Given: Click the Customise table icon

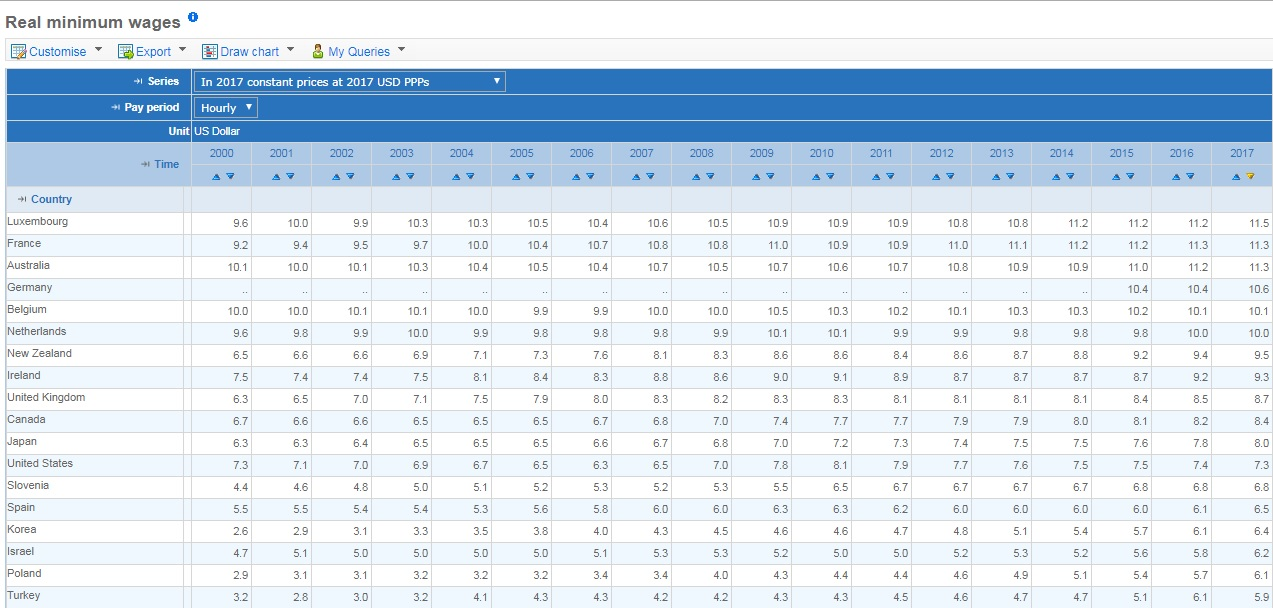Looking at the screenshot, I should [18, 51].
